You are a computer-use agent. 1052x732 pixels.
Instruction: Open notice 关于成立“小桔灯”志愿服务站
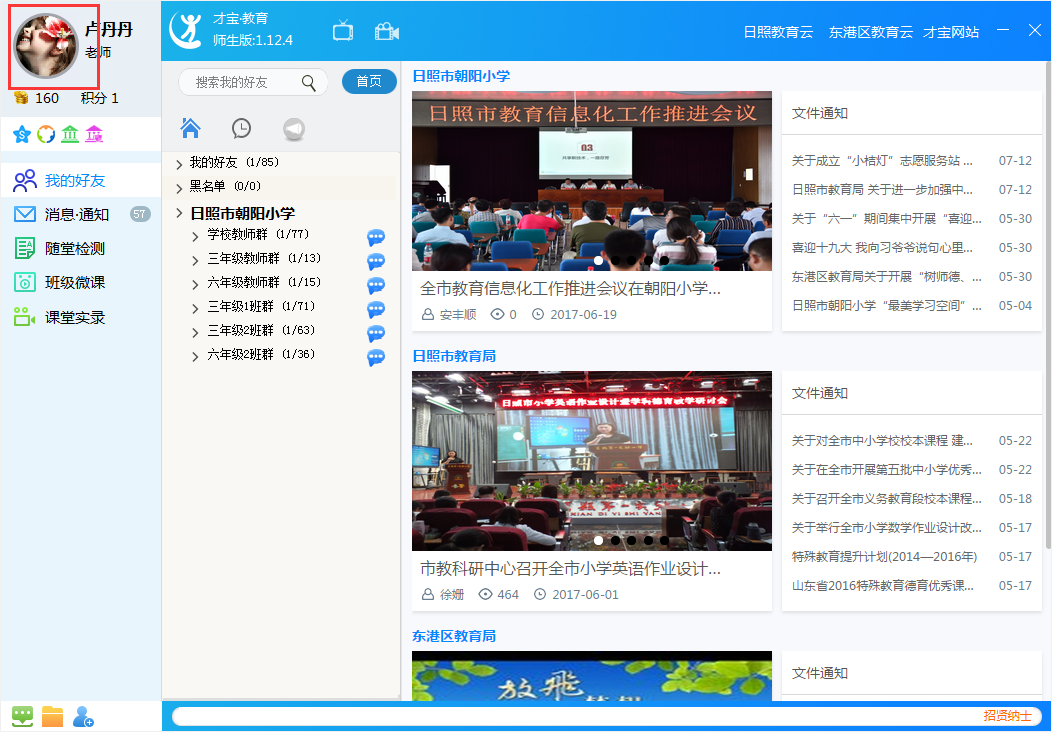pyautogui.click(x=882, y=160)
